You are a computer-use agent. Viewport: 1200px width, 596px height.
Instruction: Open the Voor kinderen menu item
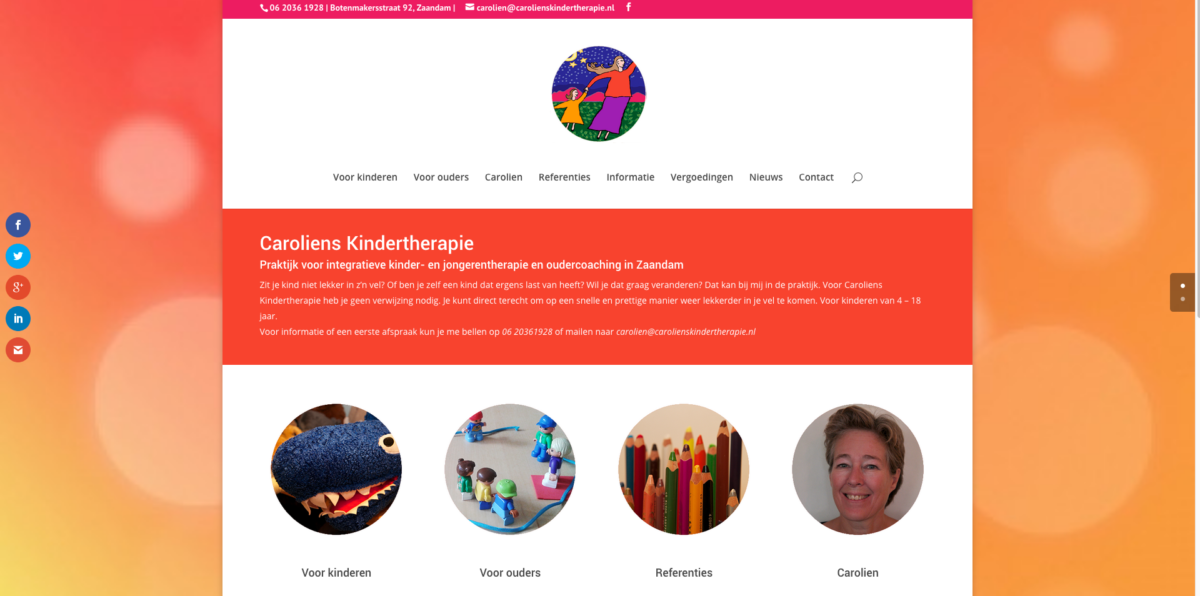click(x=365, y=177)
